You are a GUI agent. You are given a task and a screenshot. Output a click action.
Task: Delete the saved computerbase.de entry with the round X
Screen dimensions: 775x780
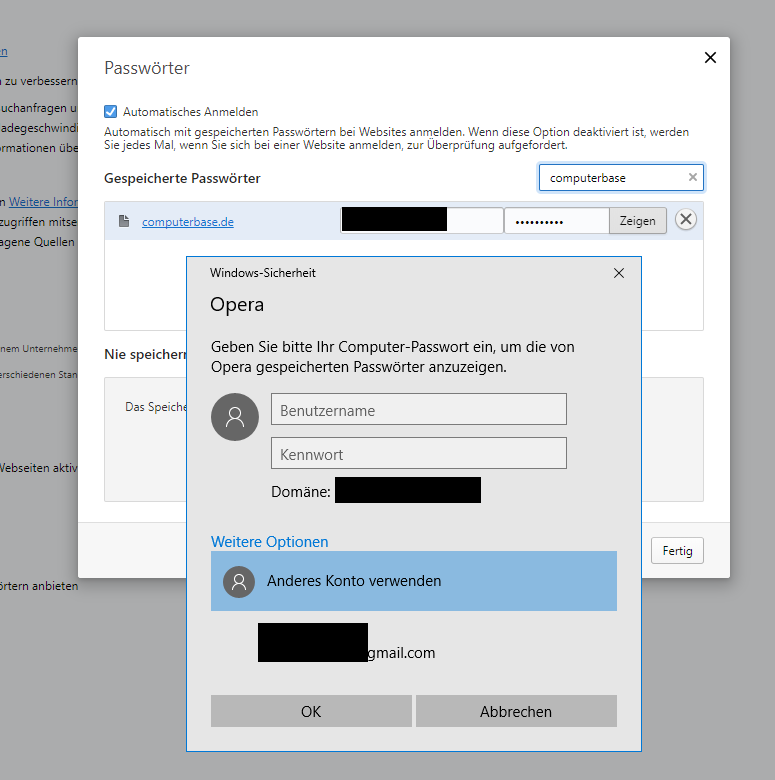[x=685, y=219]
